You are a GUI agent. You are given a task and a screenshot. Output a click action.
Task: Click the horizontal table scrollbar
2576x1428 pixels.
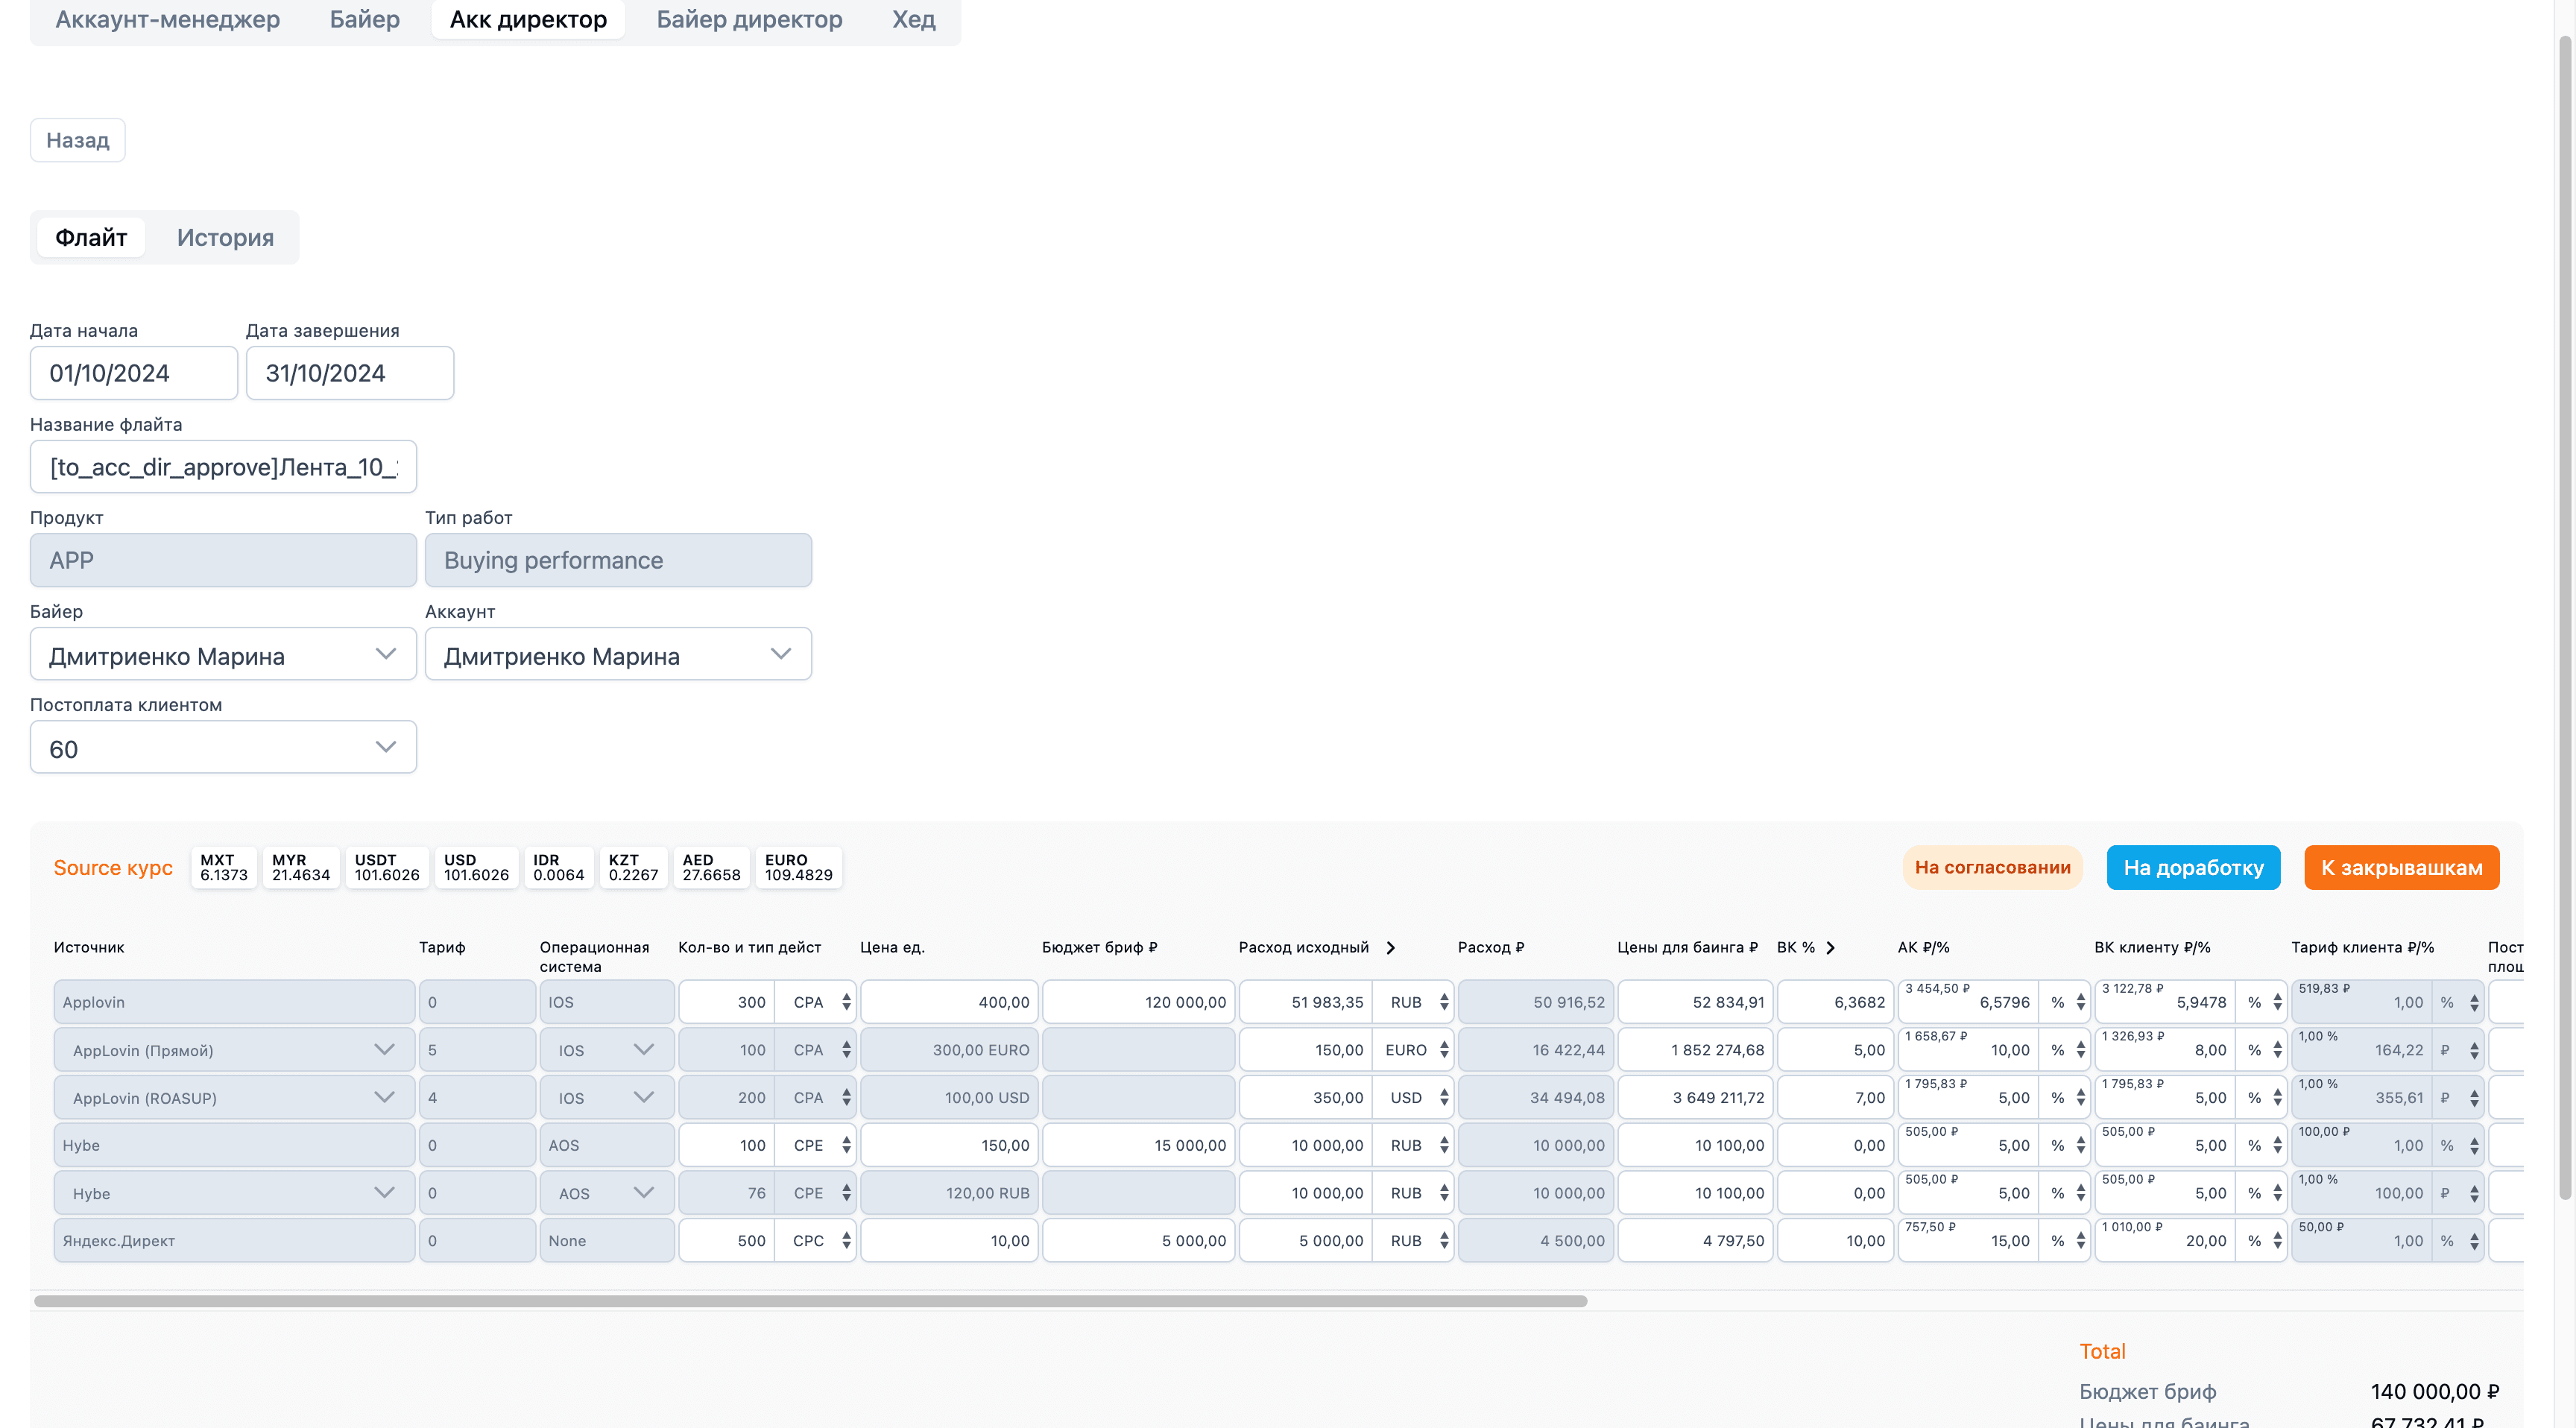point(810,1301)
